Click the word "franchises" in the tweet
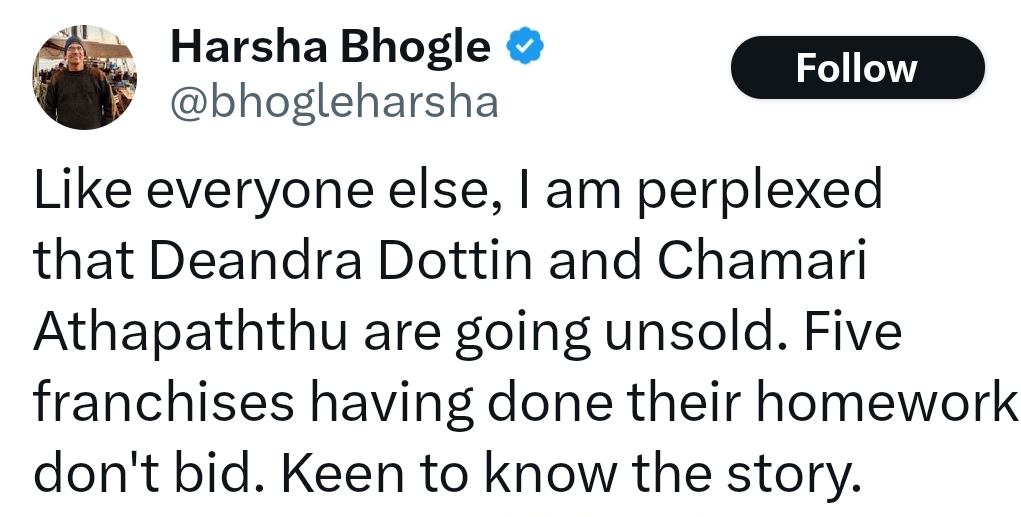1021x517 pixels. pos(163,402)
